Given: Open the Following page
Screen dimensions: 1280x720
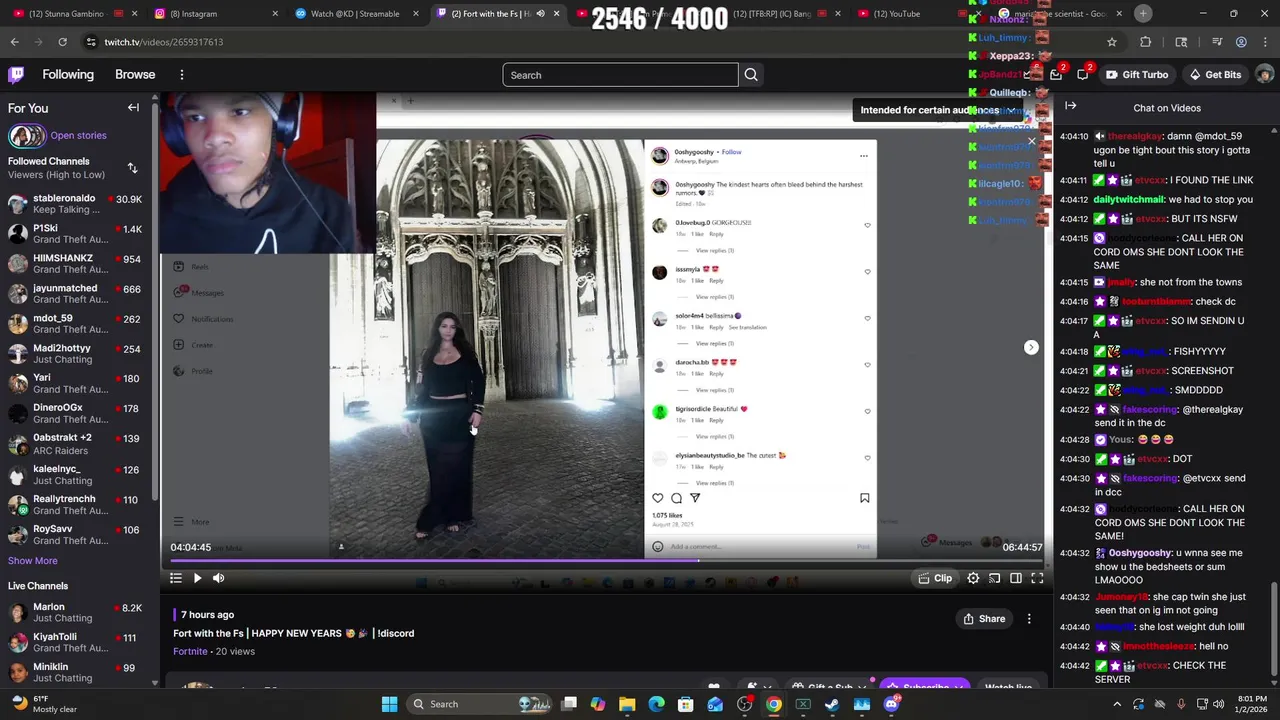Looking at the screenshot, I should pyautogui.click(x=68, y=75).
